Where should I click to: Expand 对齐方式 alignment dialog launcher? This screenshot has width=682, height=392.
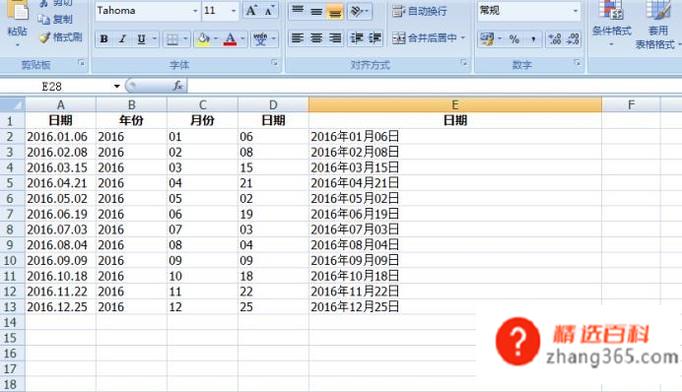(464, 64)
